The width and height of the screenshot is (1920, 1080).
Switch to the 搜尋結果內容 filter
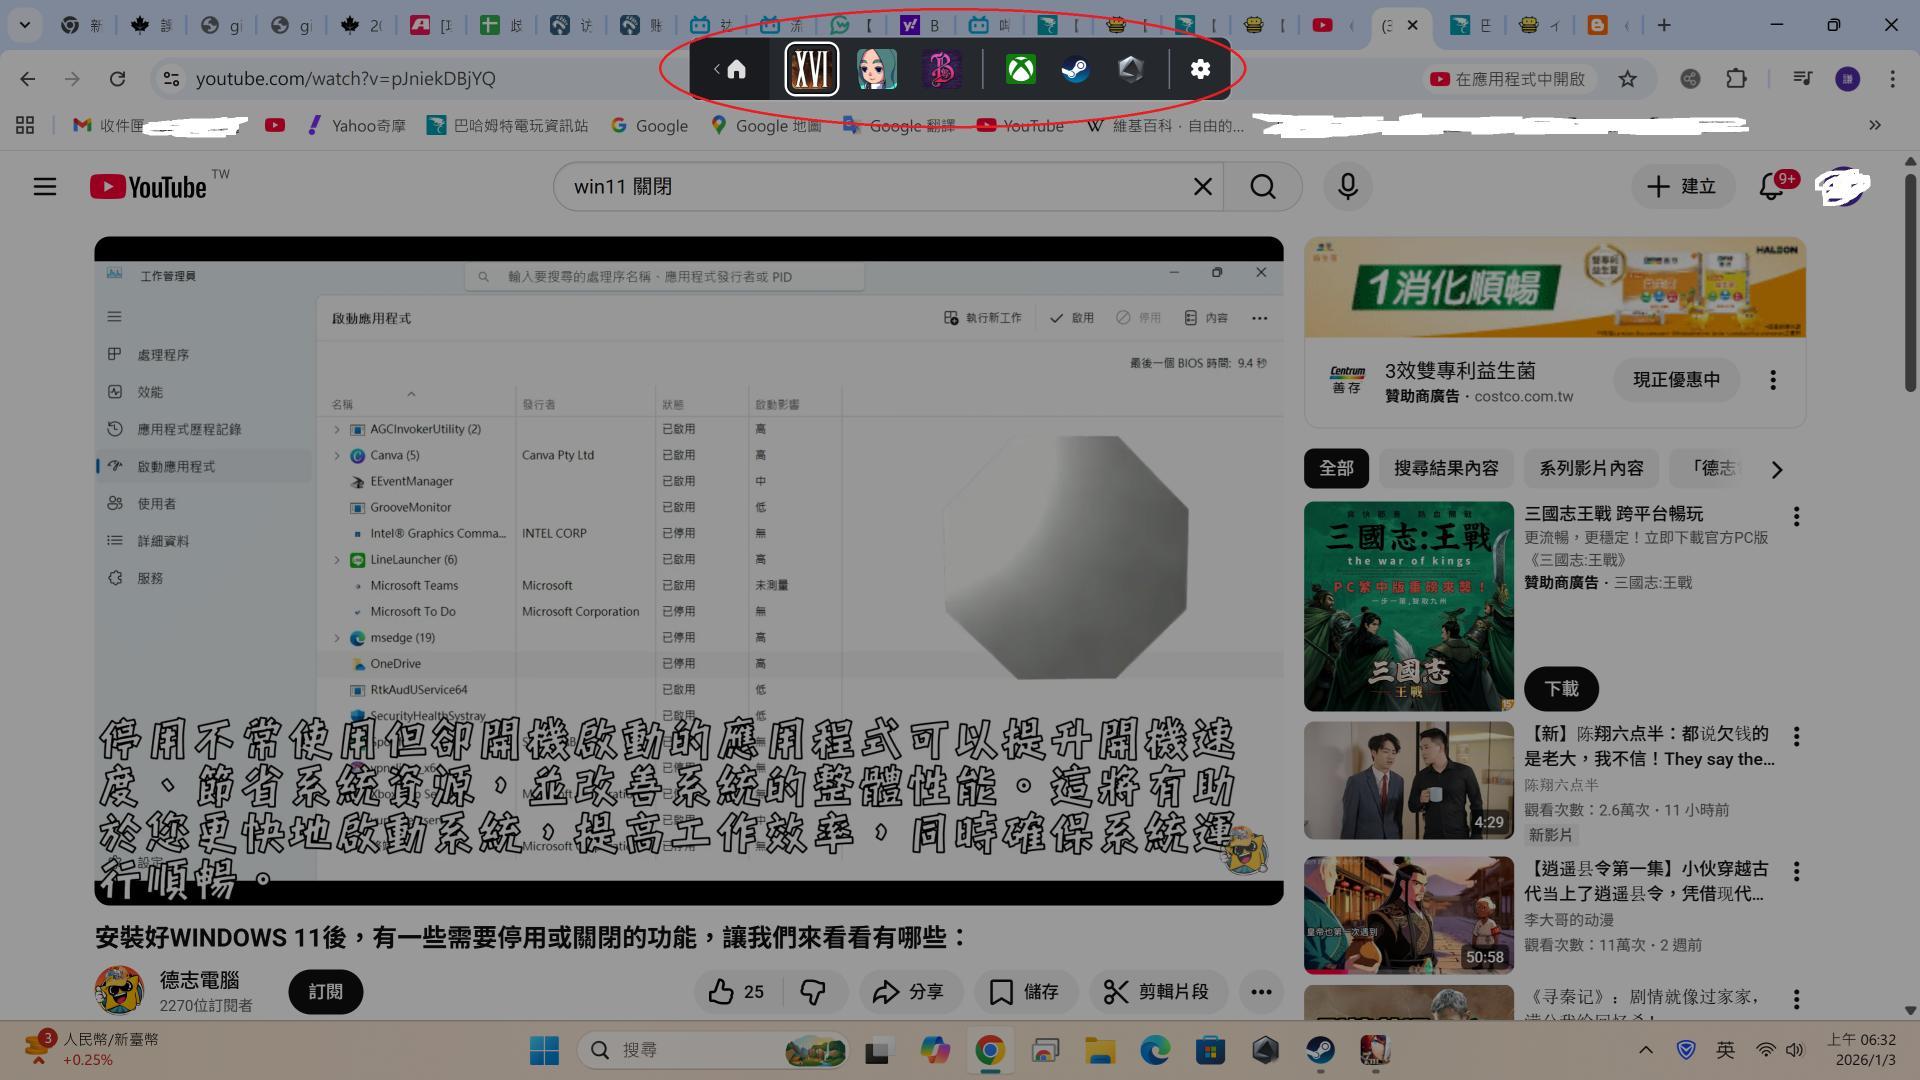coord(1445,468)
